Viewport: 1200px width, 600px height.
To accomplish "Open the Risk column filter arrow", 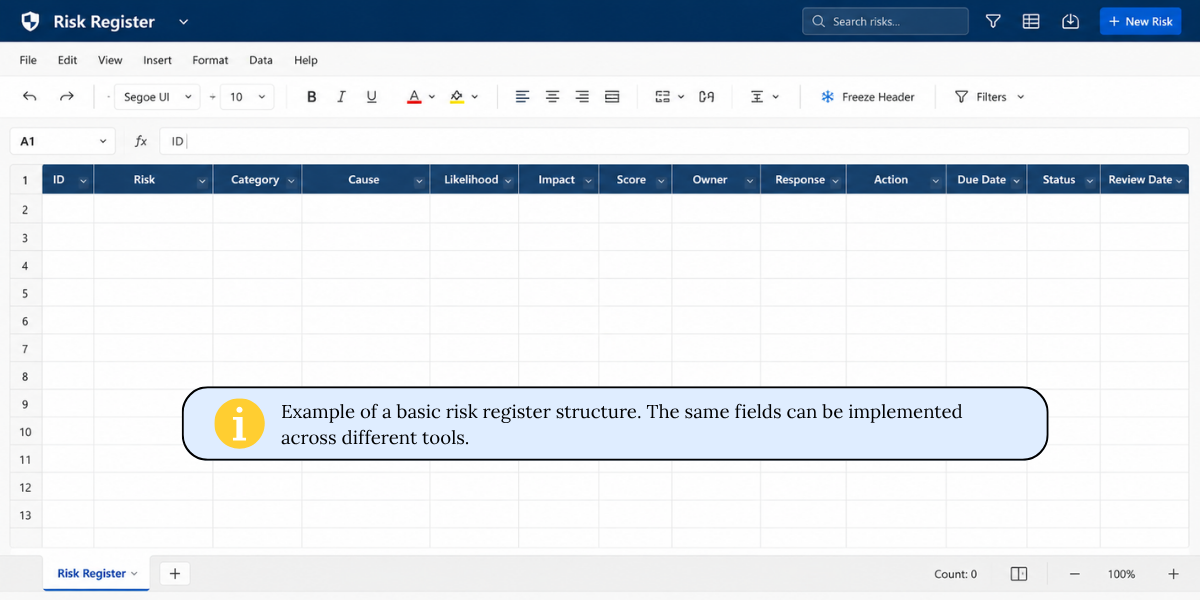I will tap(202, 181).
